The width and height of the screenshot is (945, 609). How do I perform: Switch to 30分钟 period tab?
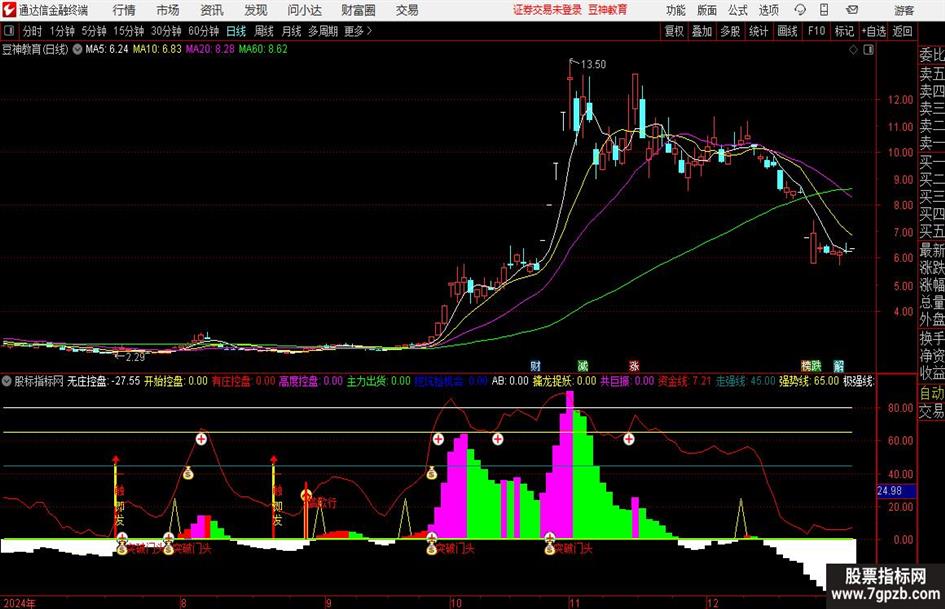point(166,31)
